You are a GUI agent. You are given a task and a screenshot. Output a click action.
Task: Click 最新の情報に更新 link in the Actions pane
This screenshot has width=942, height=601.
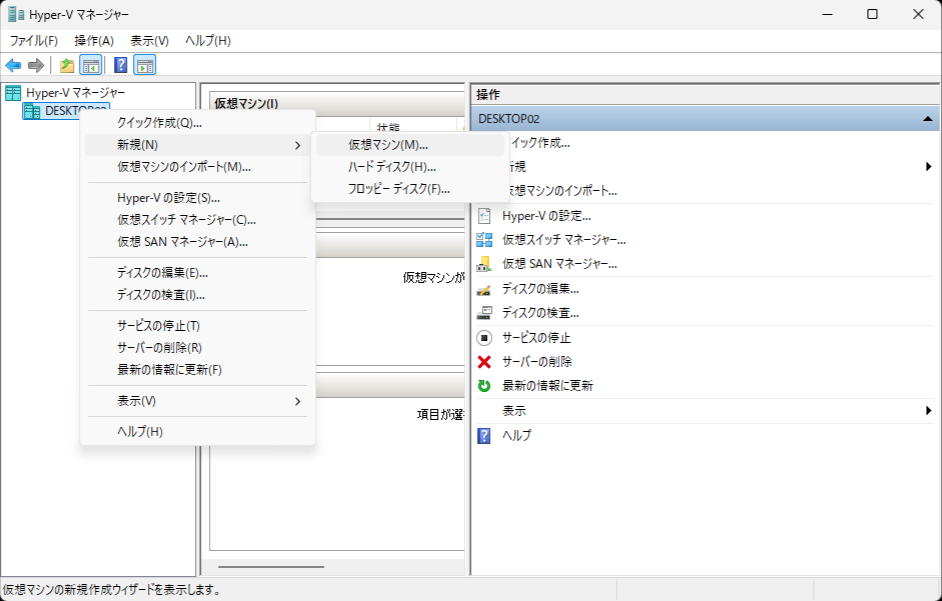[x=547, y=386]
